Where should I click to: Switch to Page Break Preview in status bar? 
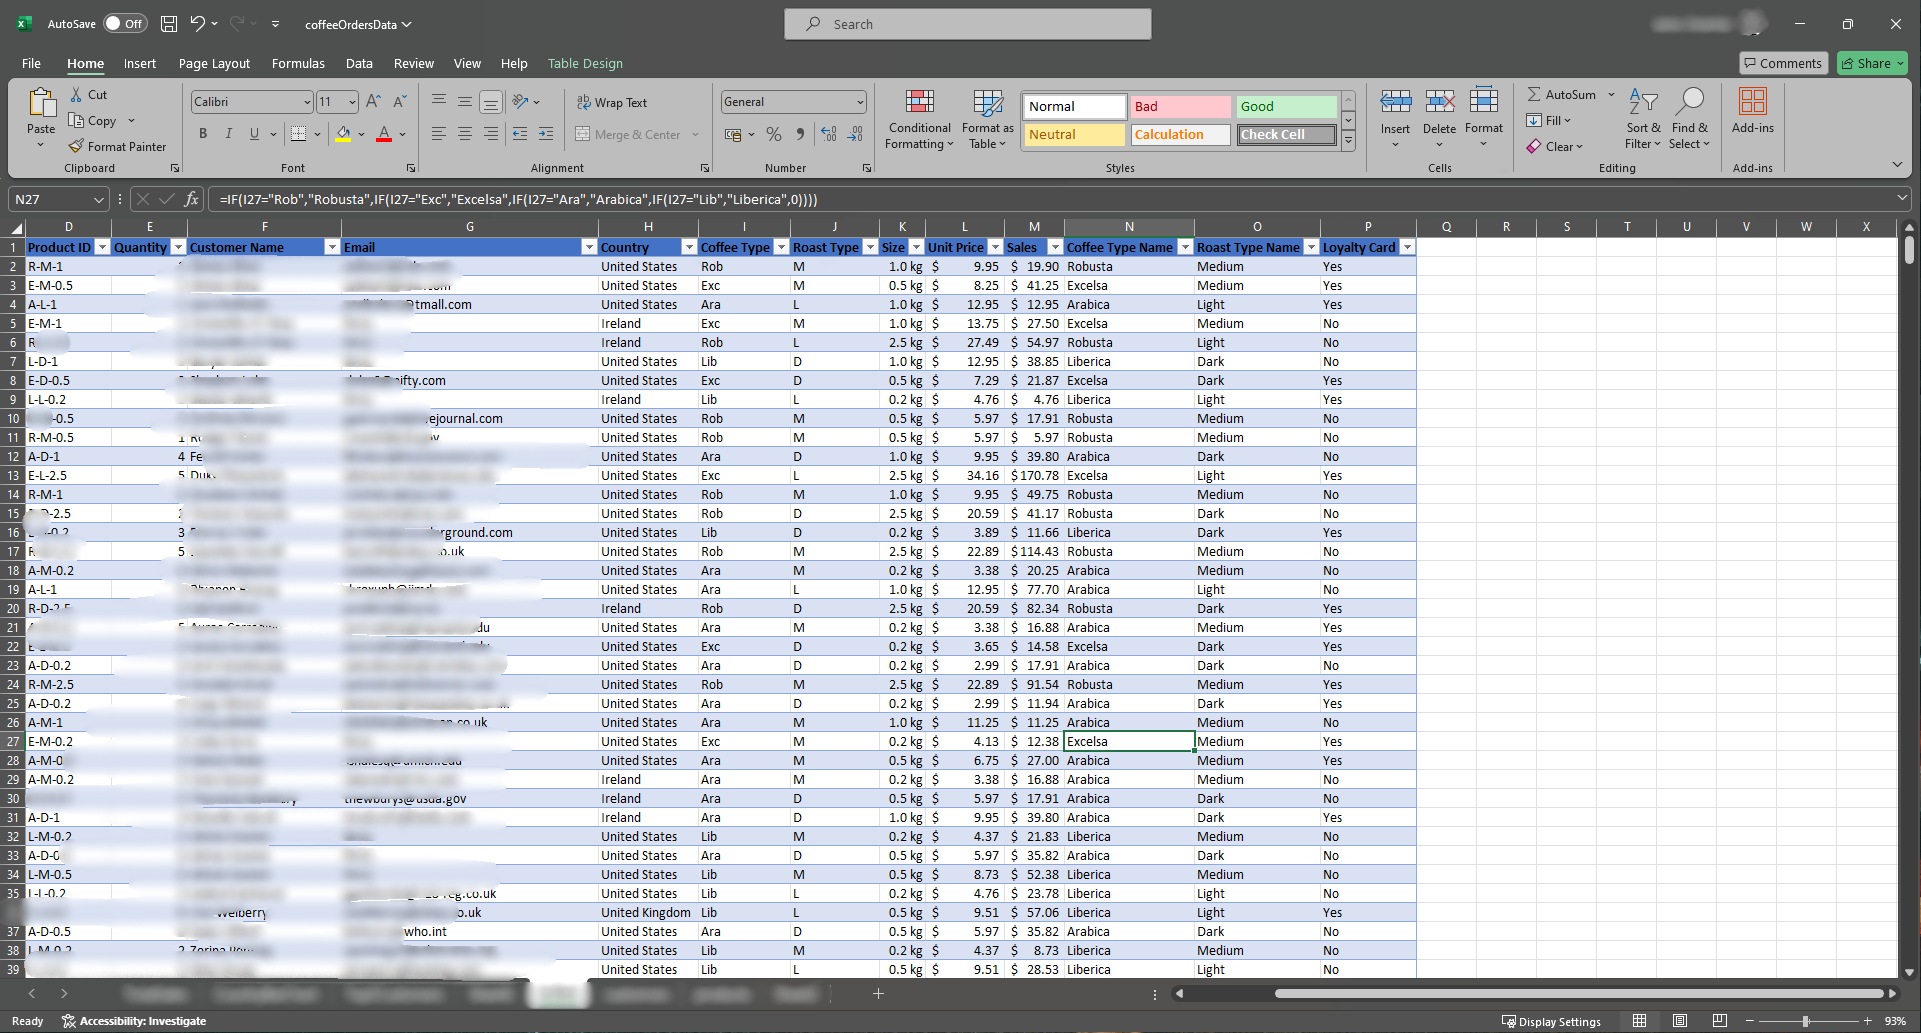[x=1719, y=1021]
